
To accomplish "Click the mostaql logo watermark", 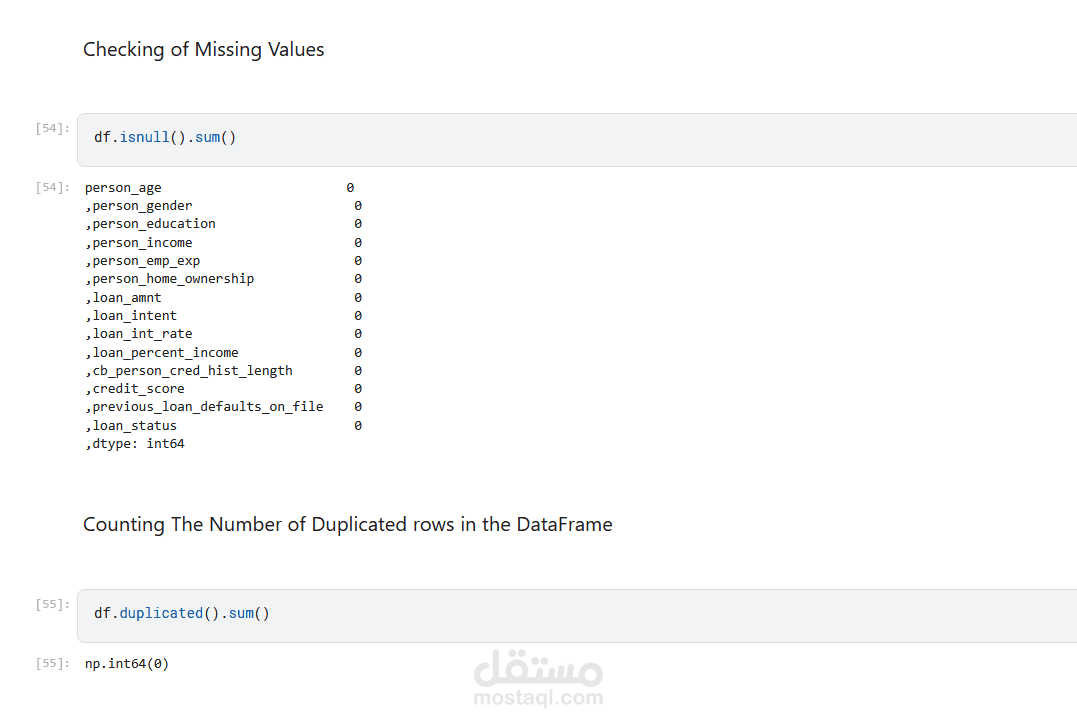I will 538,668.
